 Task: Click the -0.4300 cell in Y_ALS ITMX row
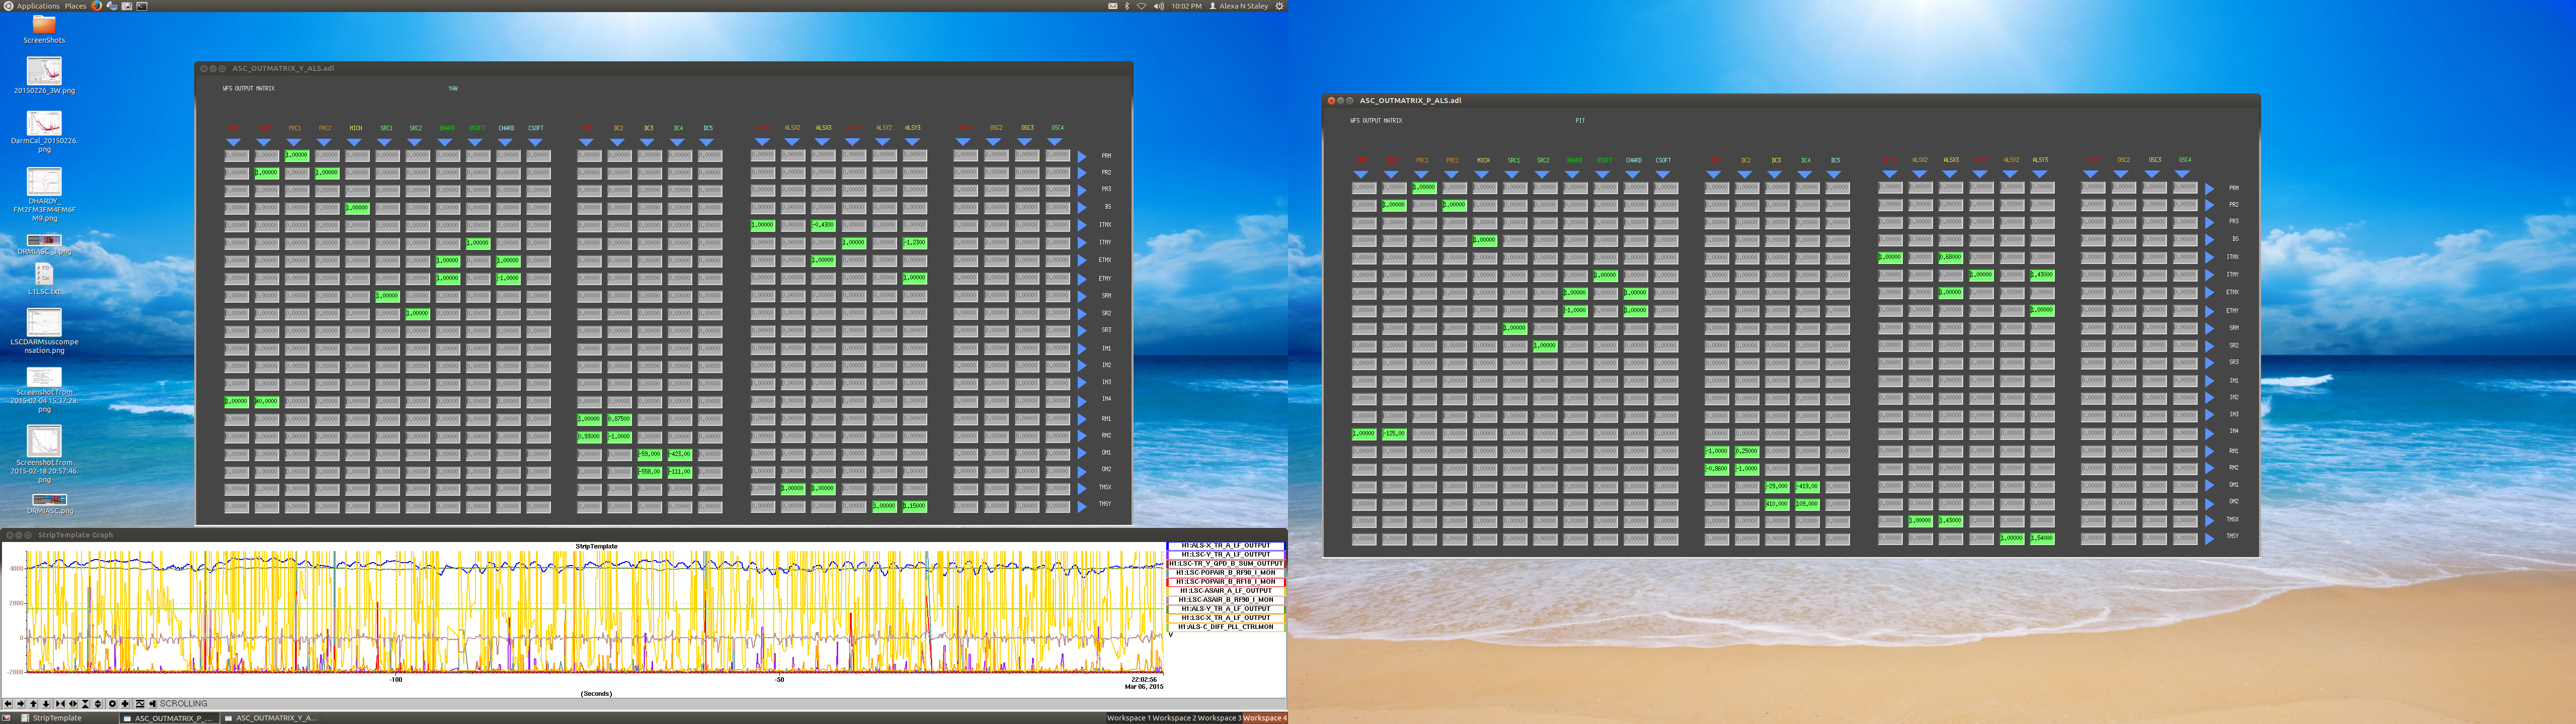[x=823, y=225]
